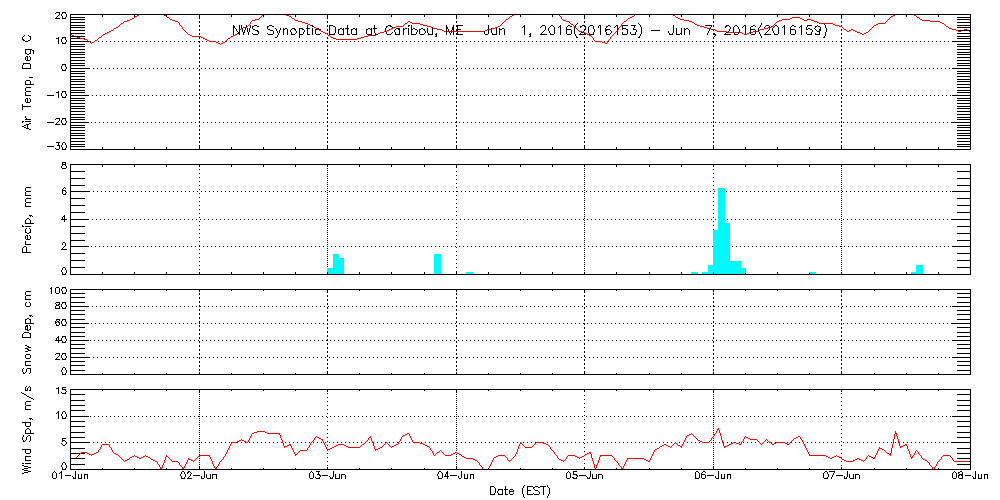This screenshot has width=1000, height=500.
Task: Click the Date (EST) axis title
Action: pyautogui.click(x=519, y=491)
